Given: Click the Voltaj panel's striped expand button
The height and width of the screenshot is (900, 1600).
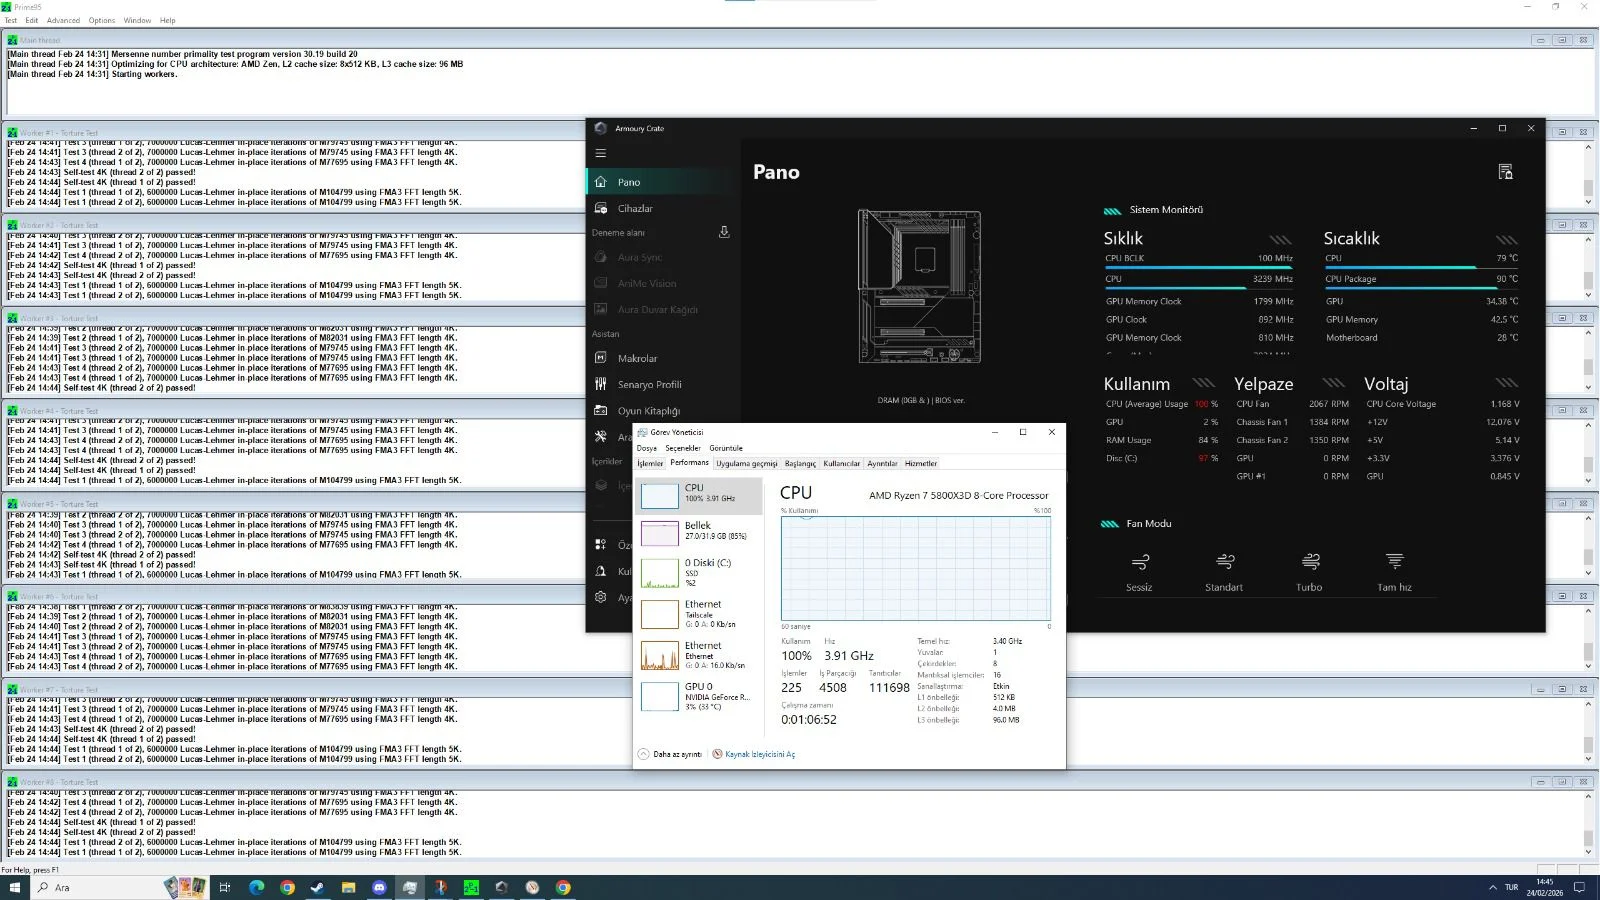Looking at the screenshot, I should pyautogui.click(x=1507, y=383).
